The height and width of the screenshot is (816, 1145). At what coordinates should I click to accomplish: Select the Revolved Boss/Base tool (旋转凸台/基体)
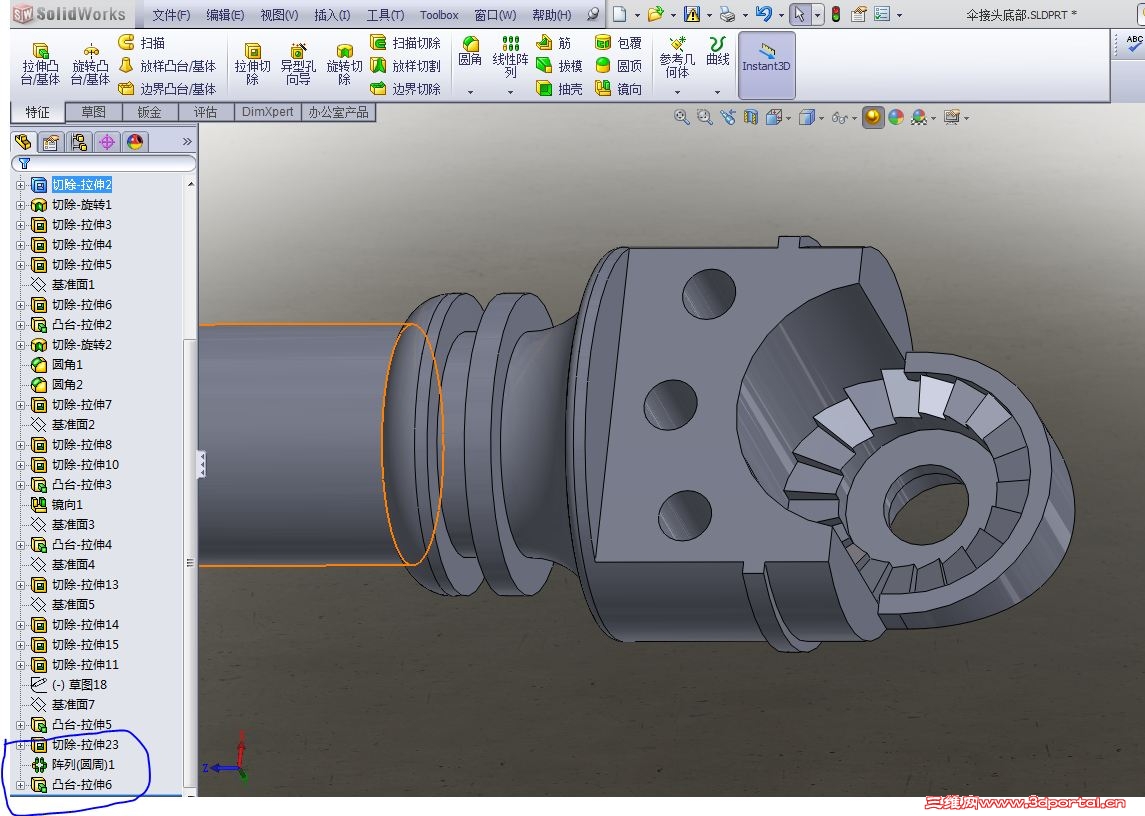pyautogui.click(x=90, y=64)
